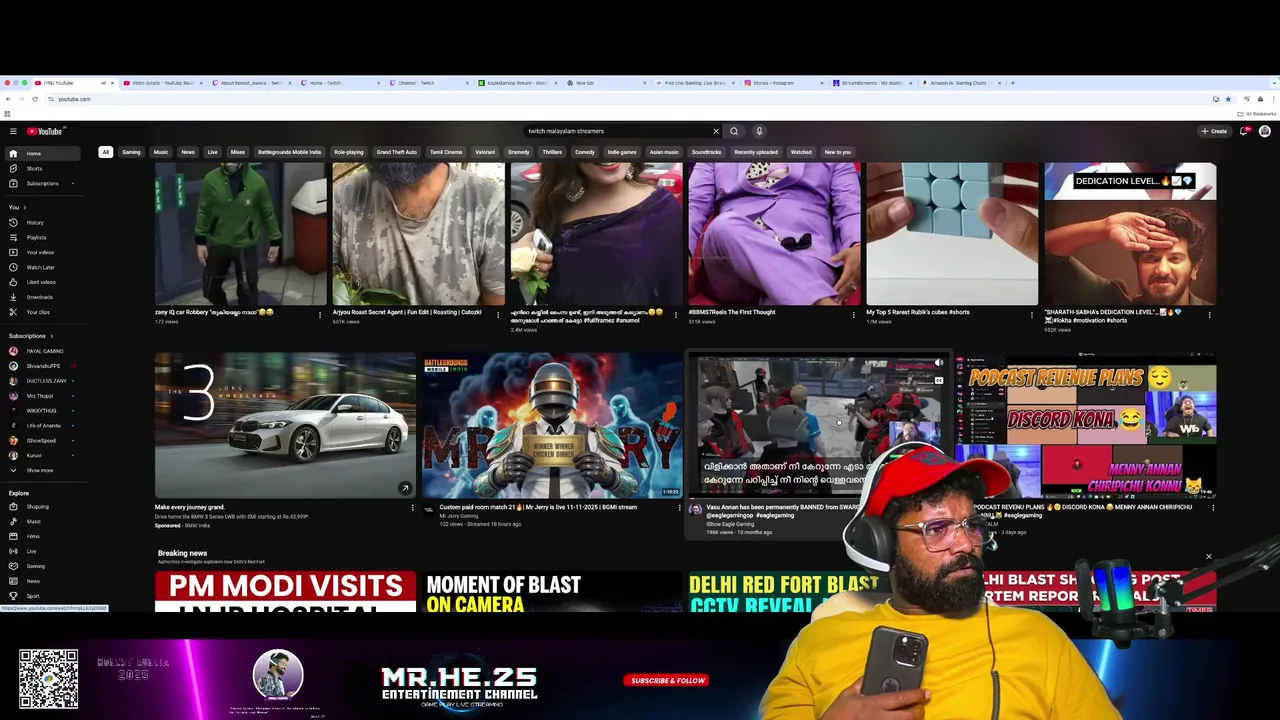This screenshot has width=1280, height=720.
Task: Open PAYAL GAMING channel subscription
Action: point(43,351)
